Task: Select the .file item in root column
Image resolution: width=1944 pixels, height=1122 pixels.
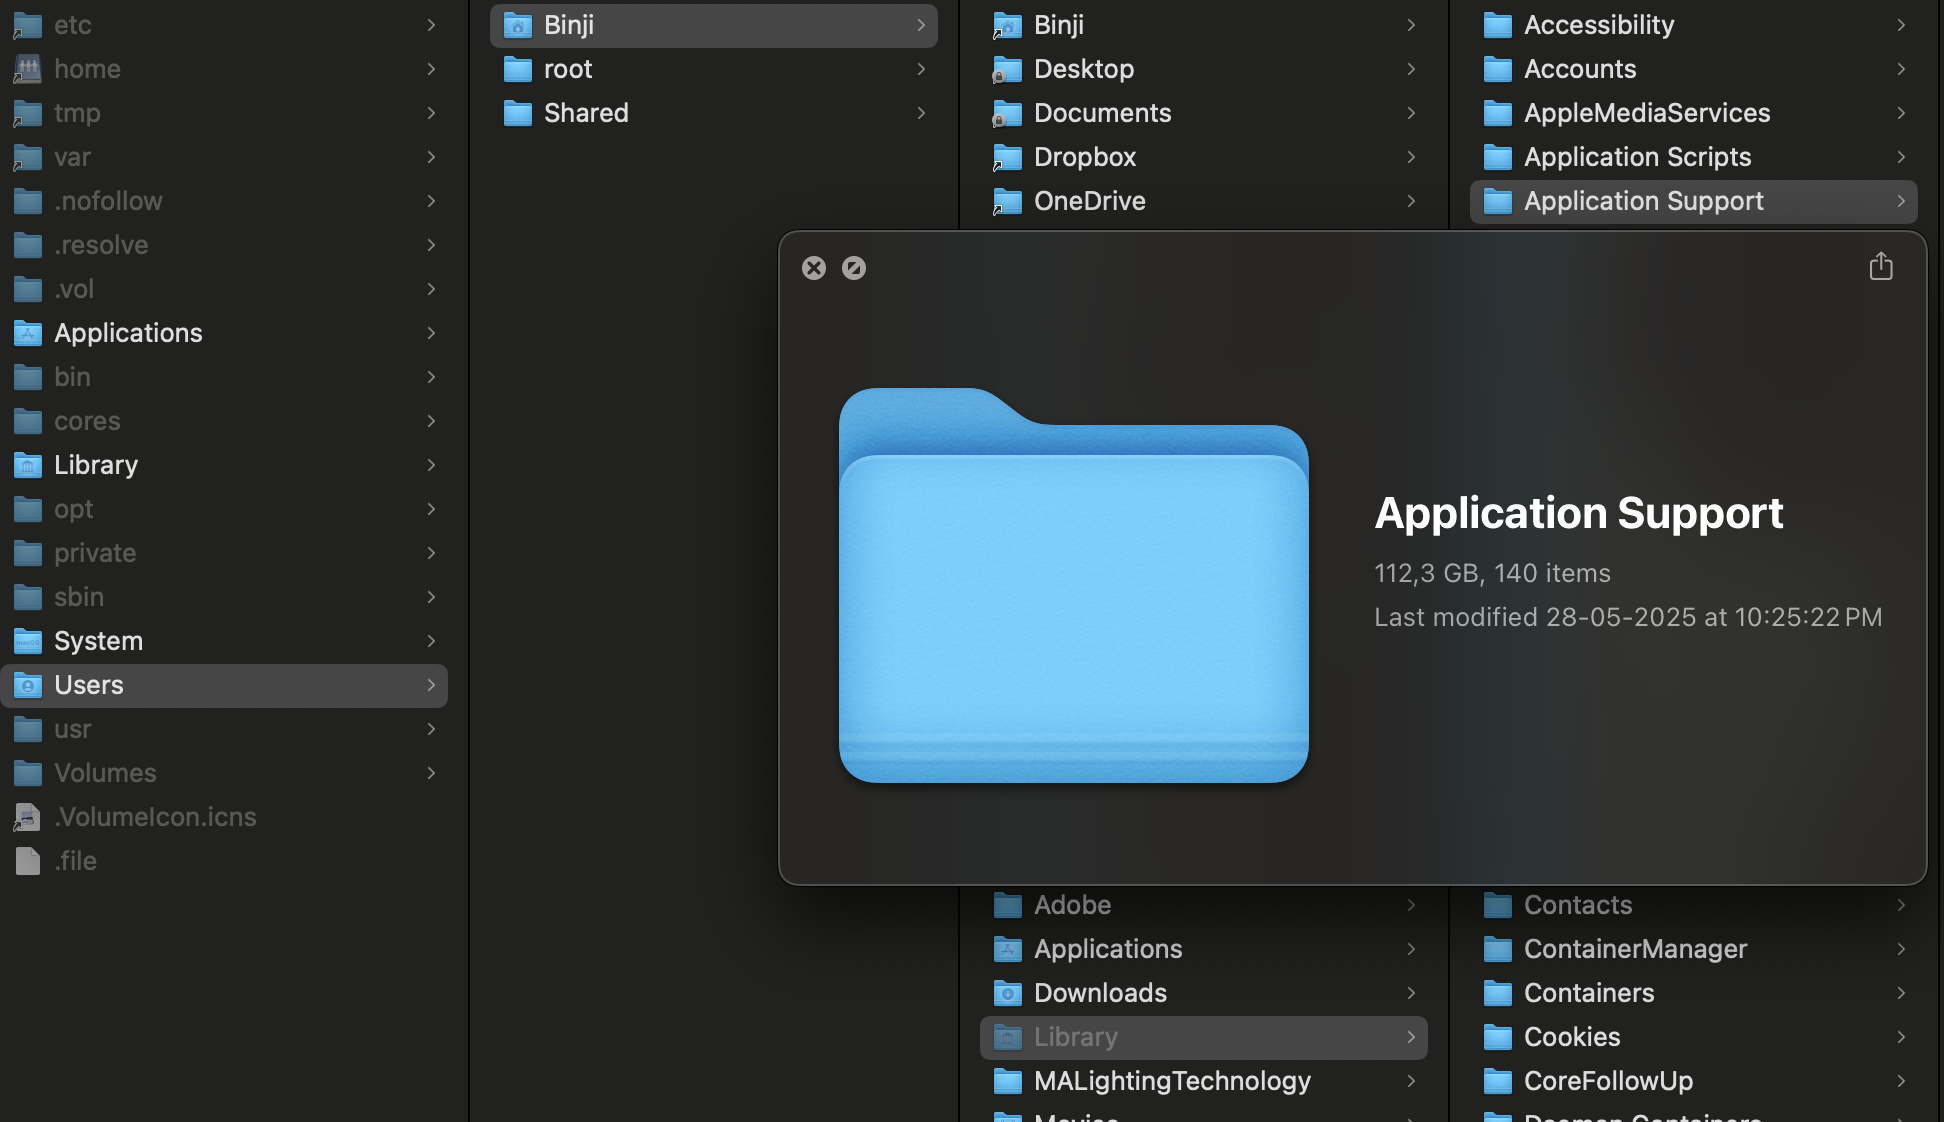Action: coord(75,861)
